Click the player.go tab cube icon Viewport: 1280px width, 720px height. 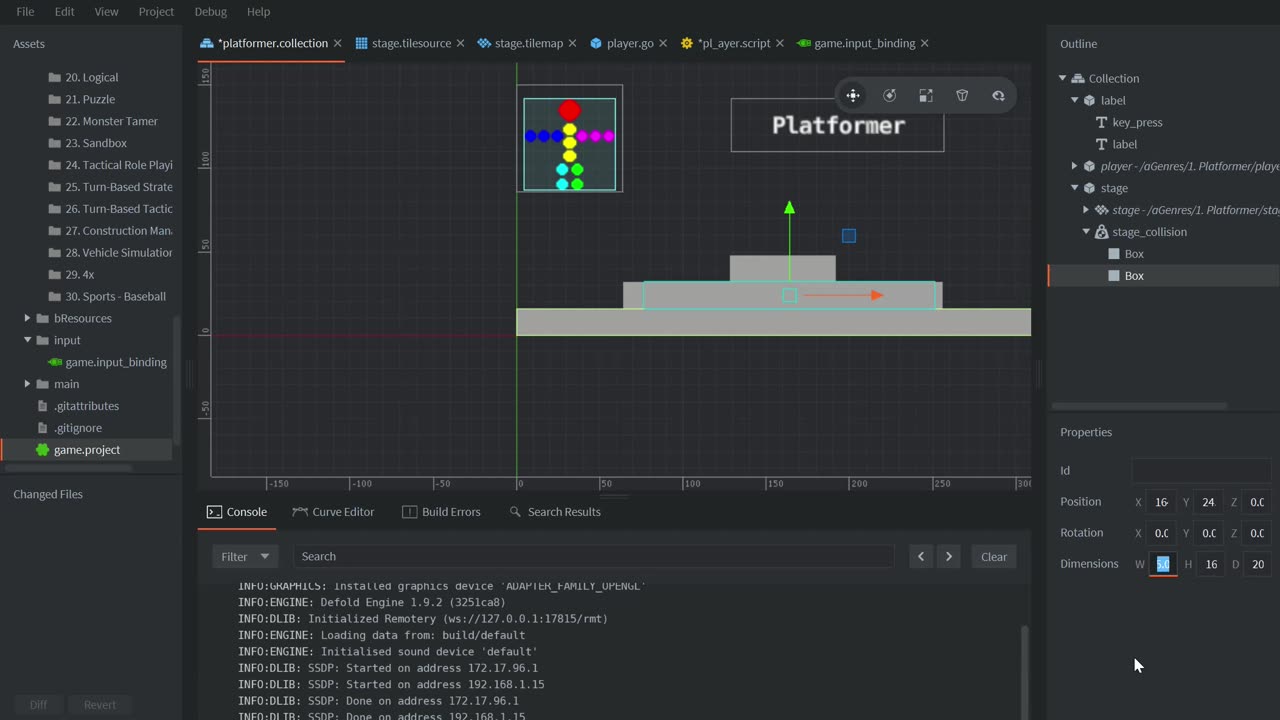596,43
